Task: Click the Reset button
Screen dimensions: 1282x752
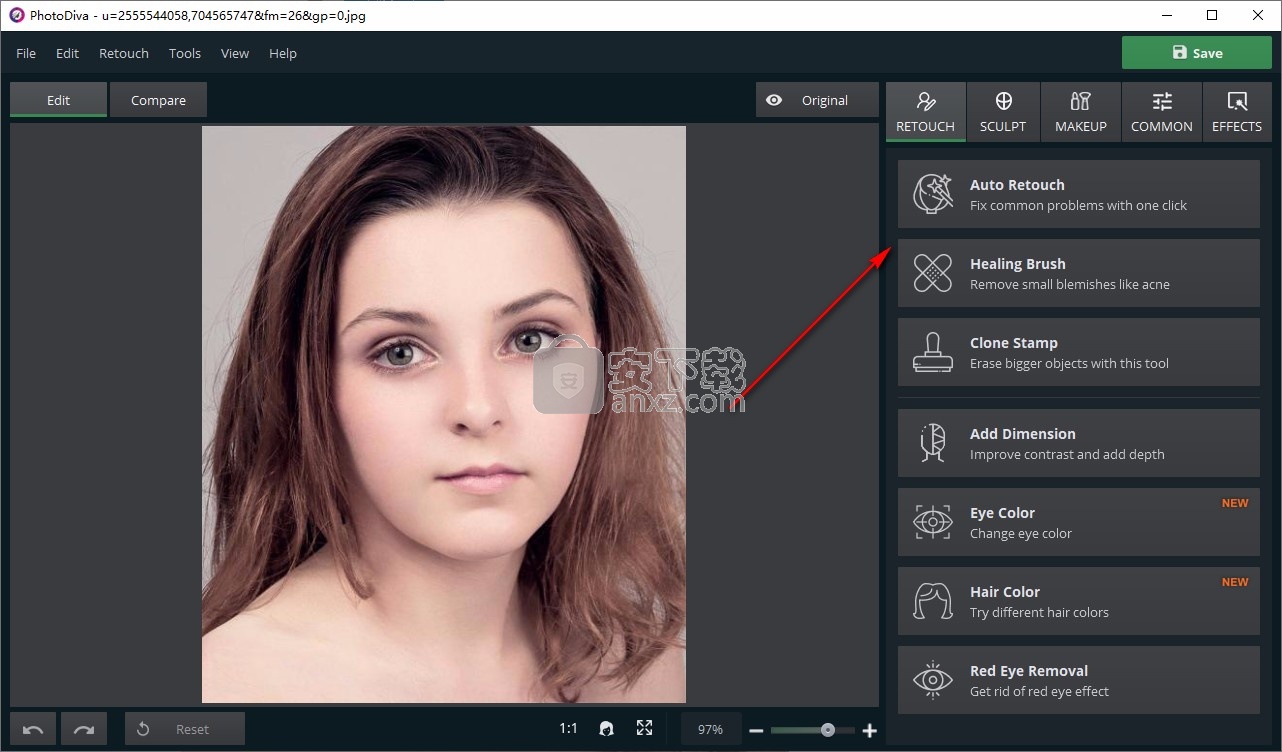Action: tap(184, 730)
